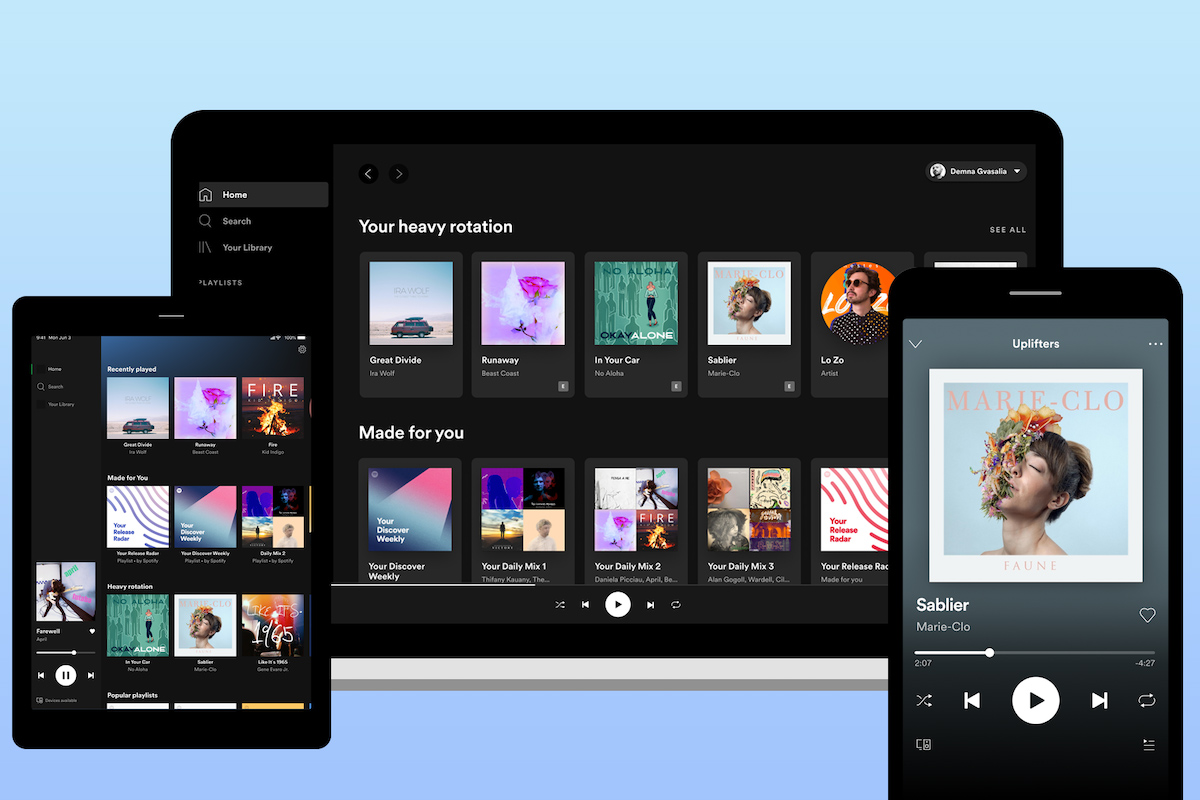Image resolution: width=1200 pixels, height=800 pixels.
Task: Open Sablier album card on laptop
Action: click(749, 324)
